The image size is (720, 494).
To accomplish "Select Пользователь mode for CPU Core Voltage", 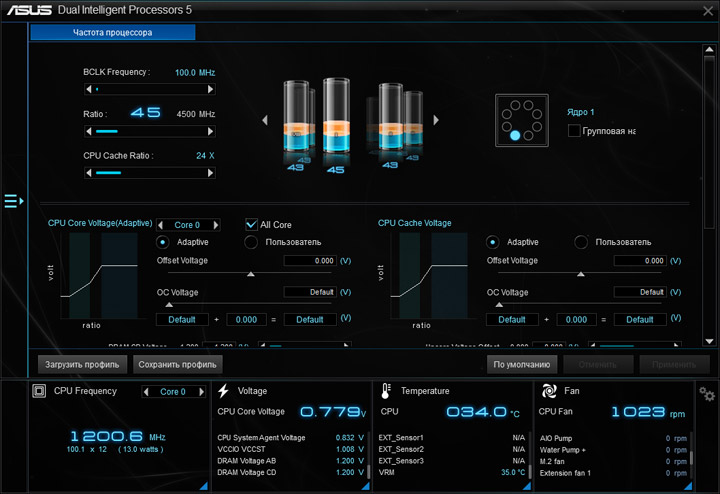I will click(251, 242).
